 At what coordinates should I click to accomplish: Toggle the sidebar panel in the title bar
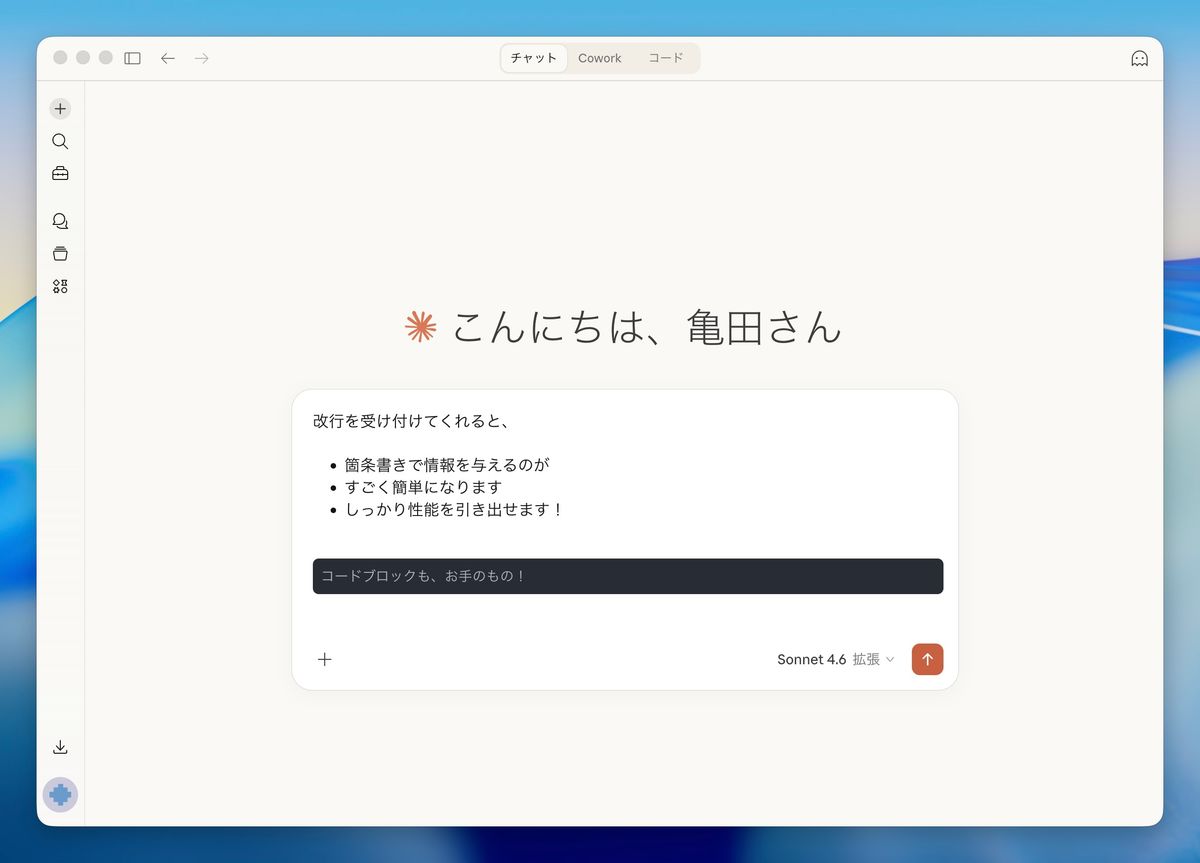[x=132, y=58]
